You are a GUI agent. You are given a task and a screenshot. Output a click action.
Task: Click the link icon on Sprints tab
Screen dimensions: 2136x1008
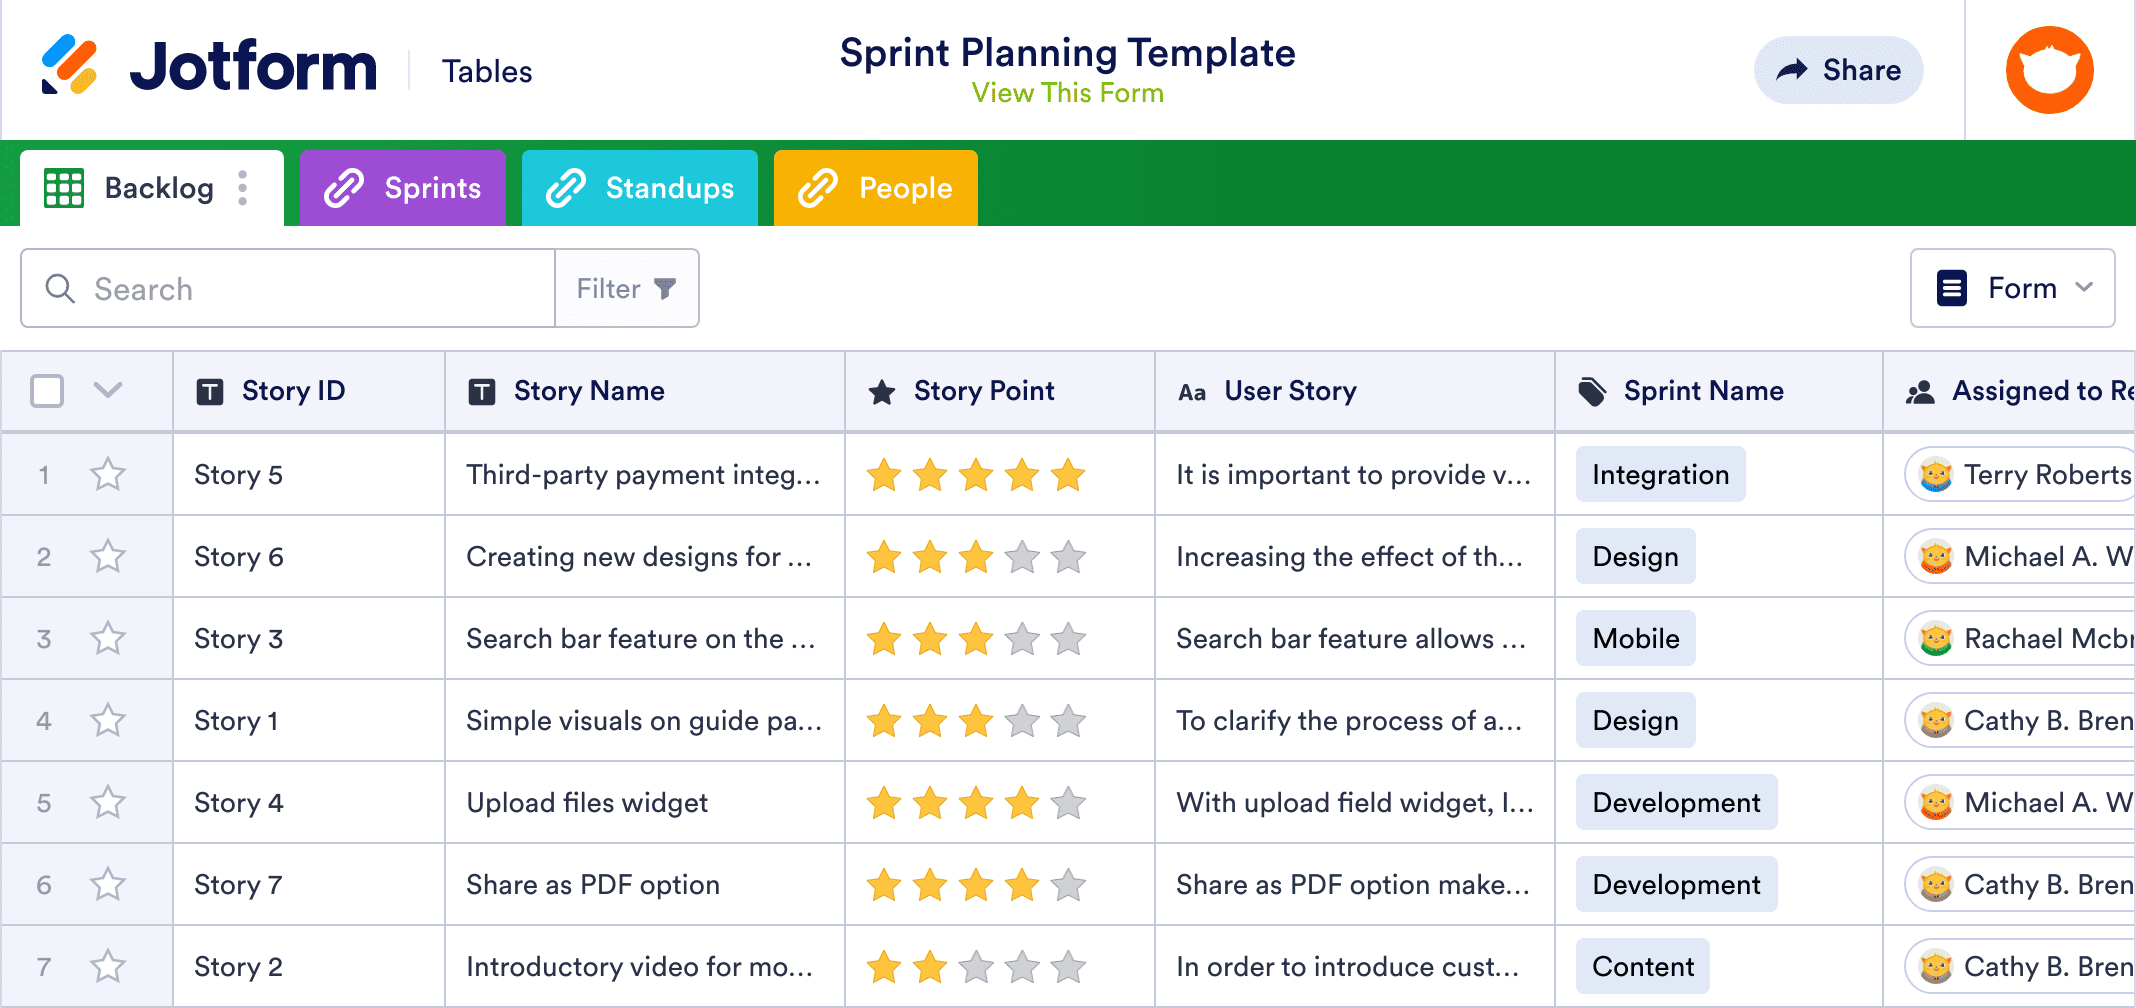click(x=343, y=187)
